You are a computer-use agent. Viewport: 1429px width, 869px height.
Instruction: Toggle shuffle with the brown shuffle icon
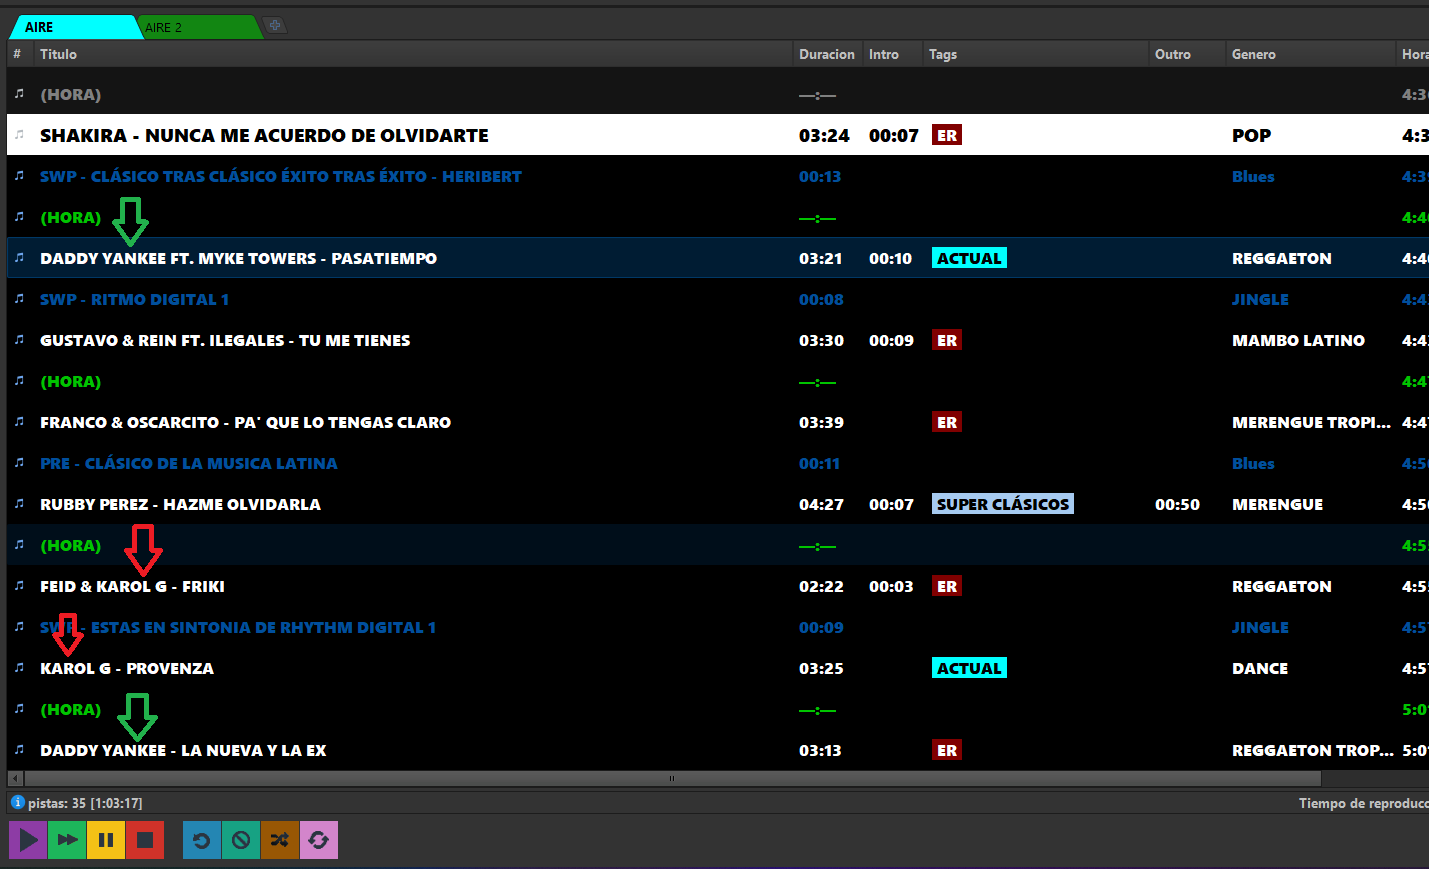(280, 840)
